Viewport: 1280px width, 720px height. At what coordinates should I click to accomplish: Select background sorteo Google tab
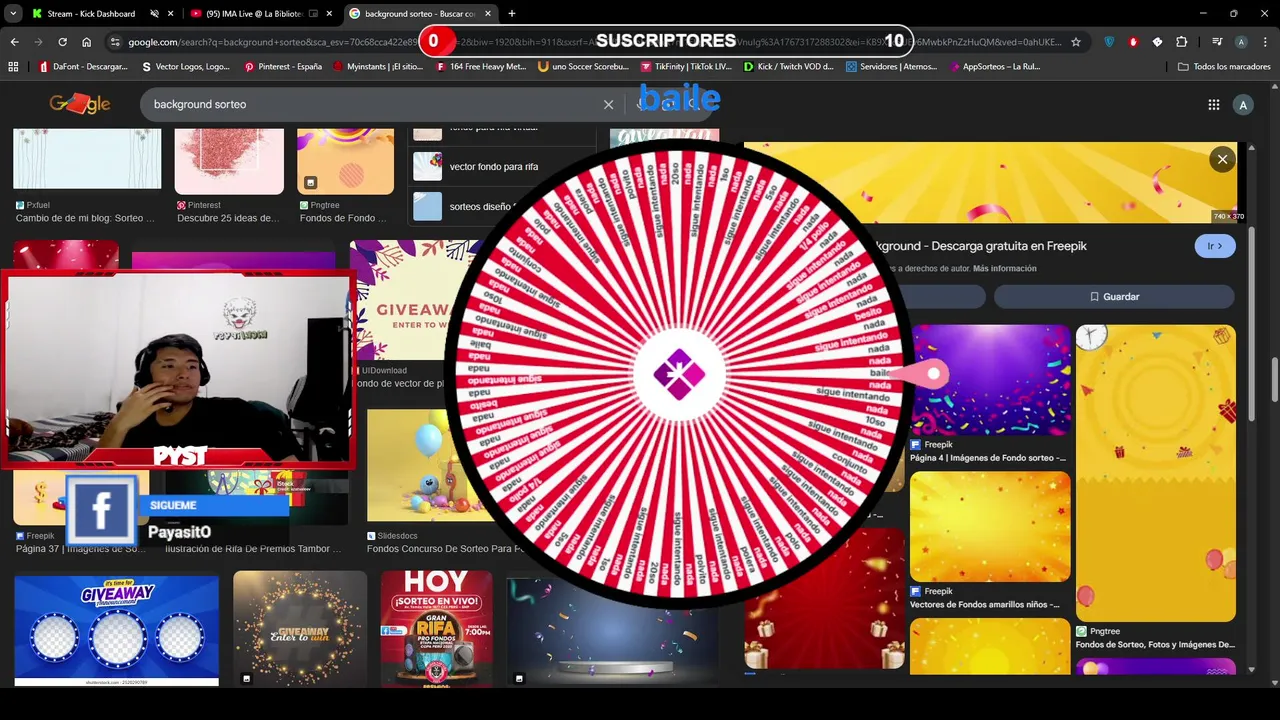420,14
